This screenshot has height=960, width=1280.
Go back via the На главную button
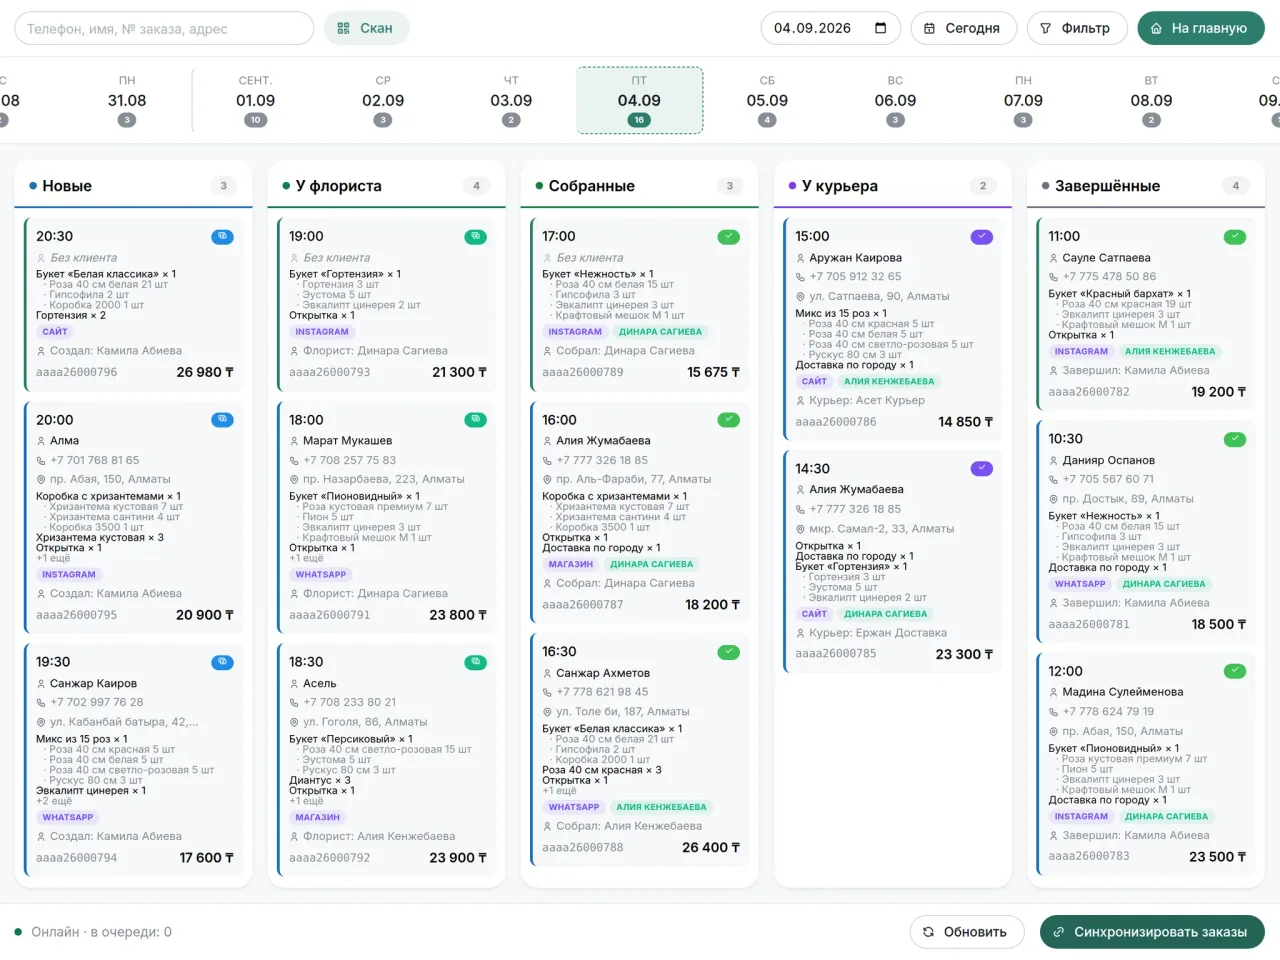pyautogui.click(x=1201, y=28)
